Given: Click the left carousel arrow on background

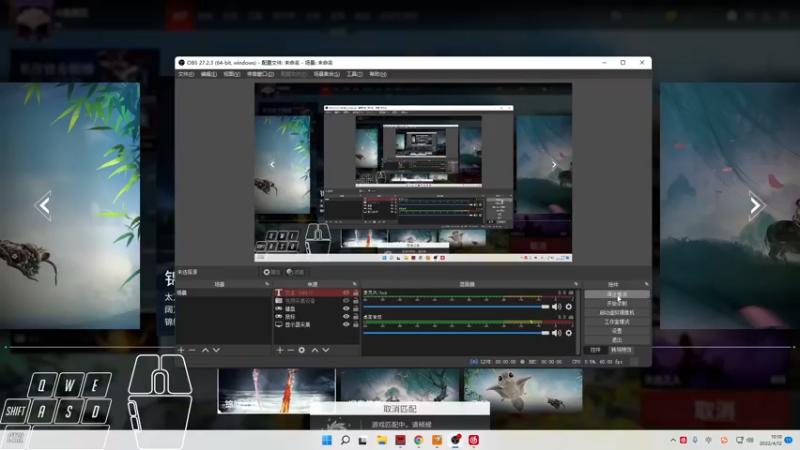Looking at the screenshot, I should [x=43, y=206].
